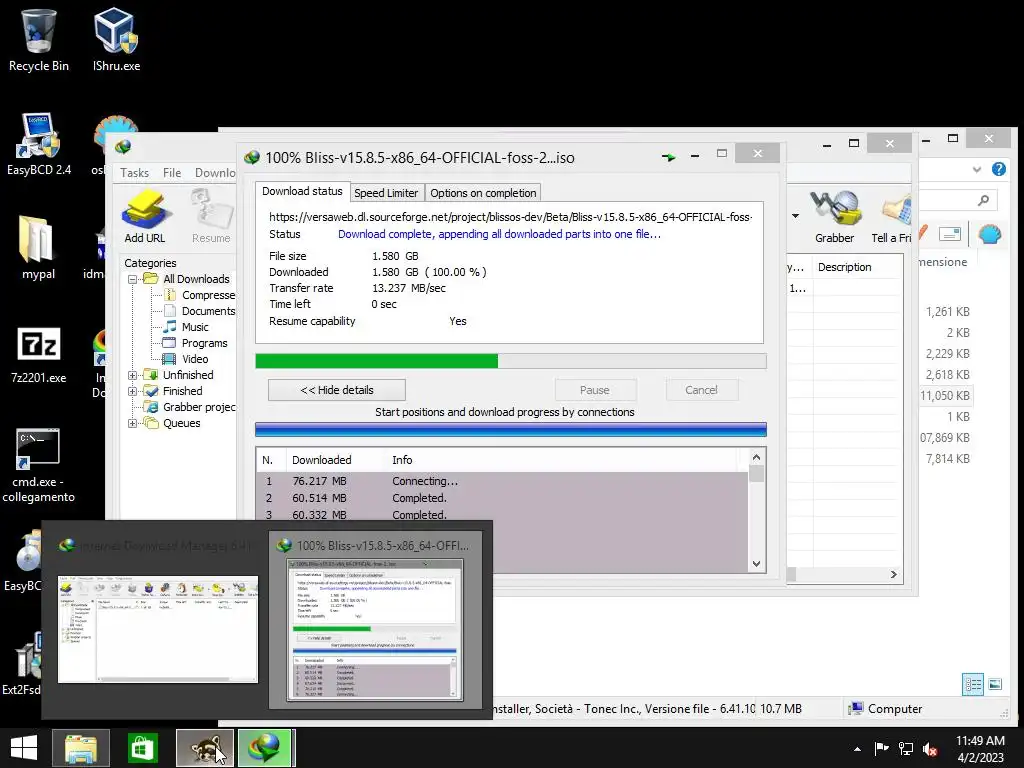Click the help question mark icon in Explorer
Viewport: 1024px width, 768px height.
[999, 169]
